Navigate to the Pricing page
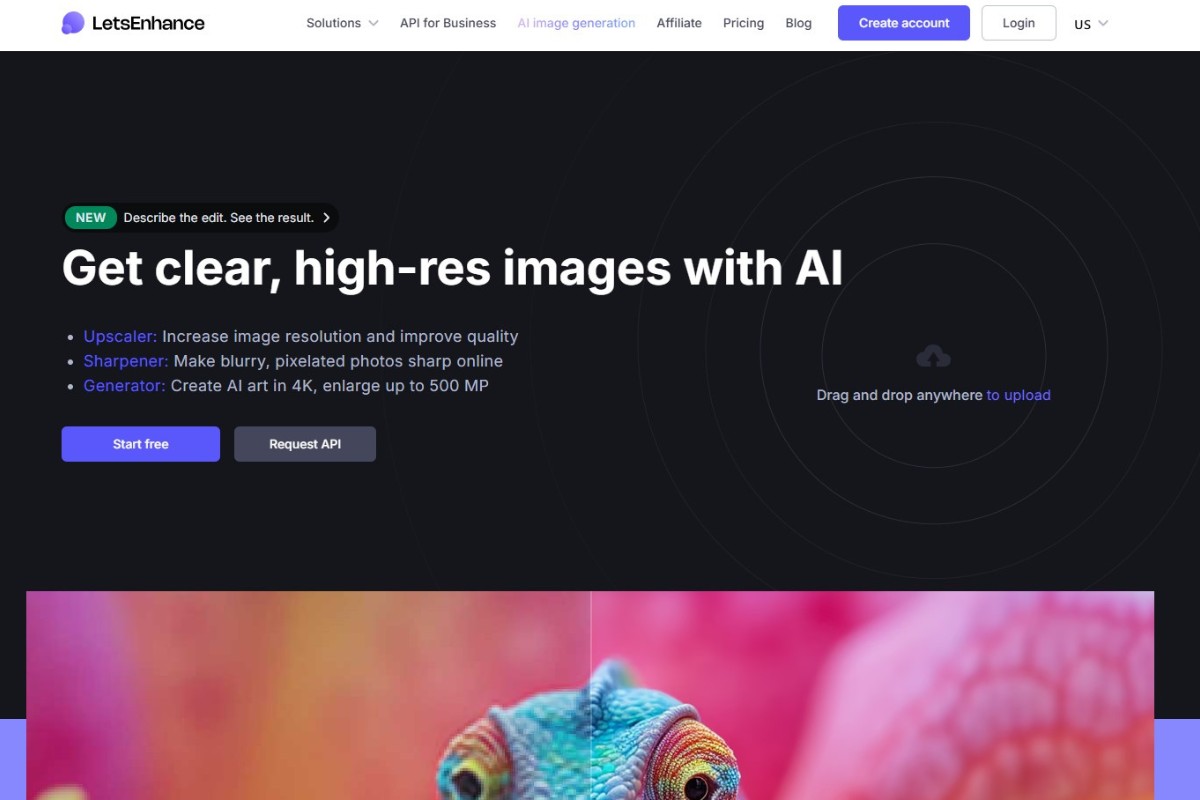 [743, 23]
